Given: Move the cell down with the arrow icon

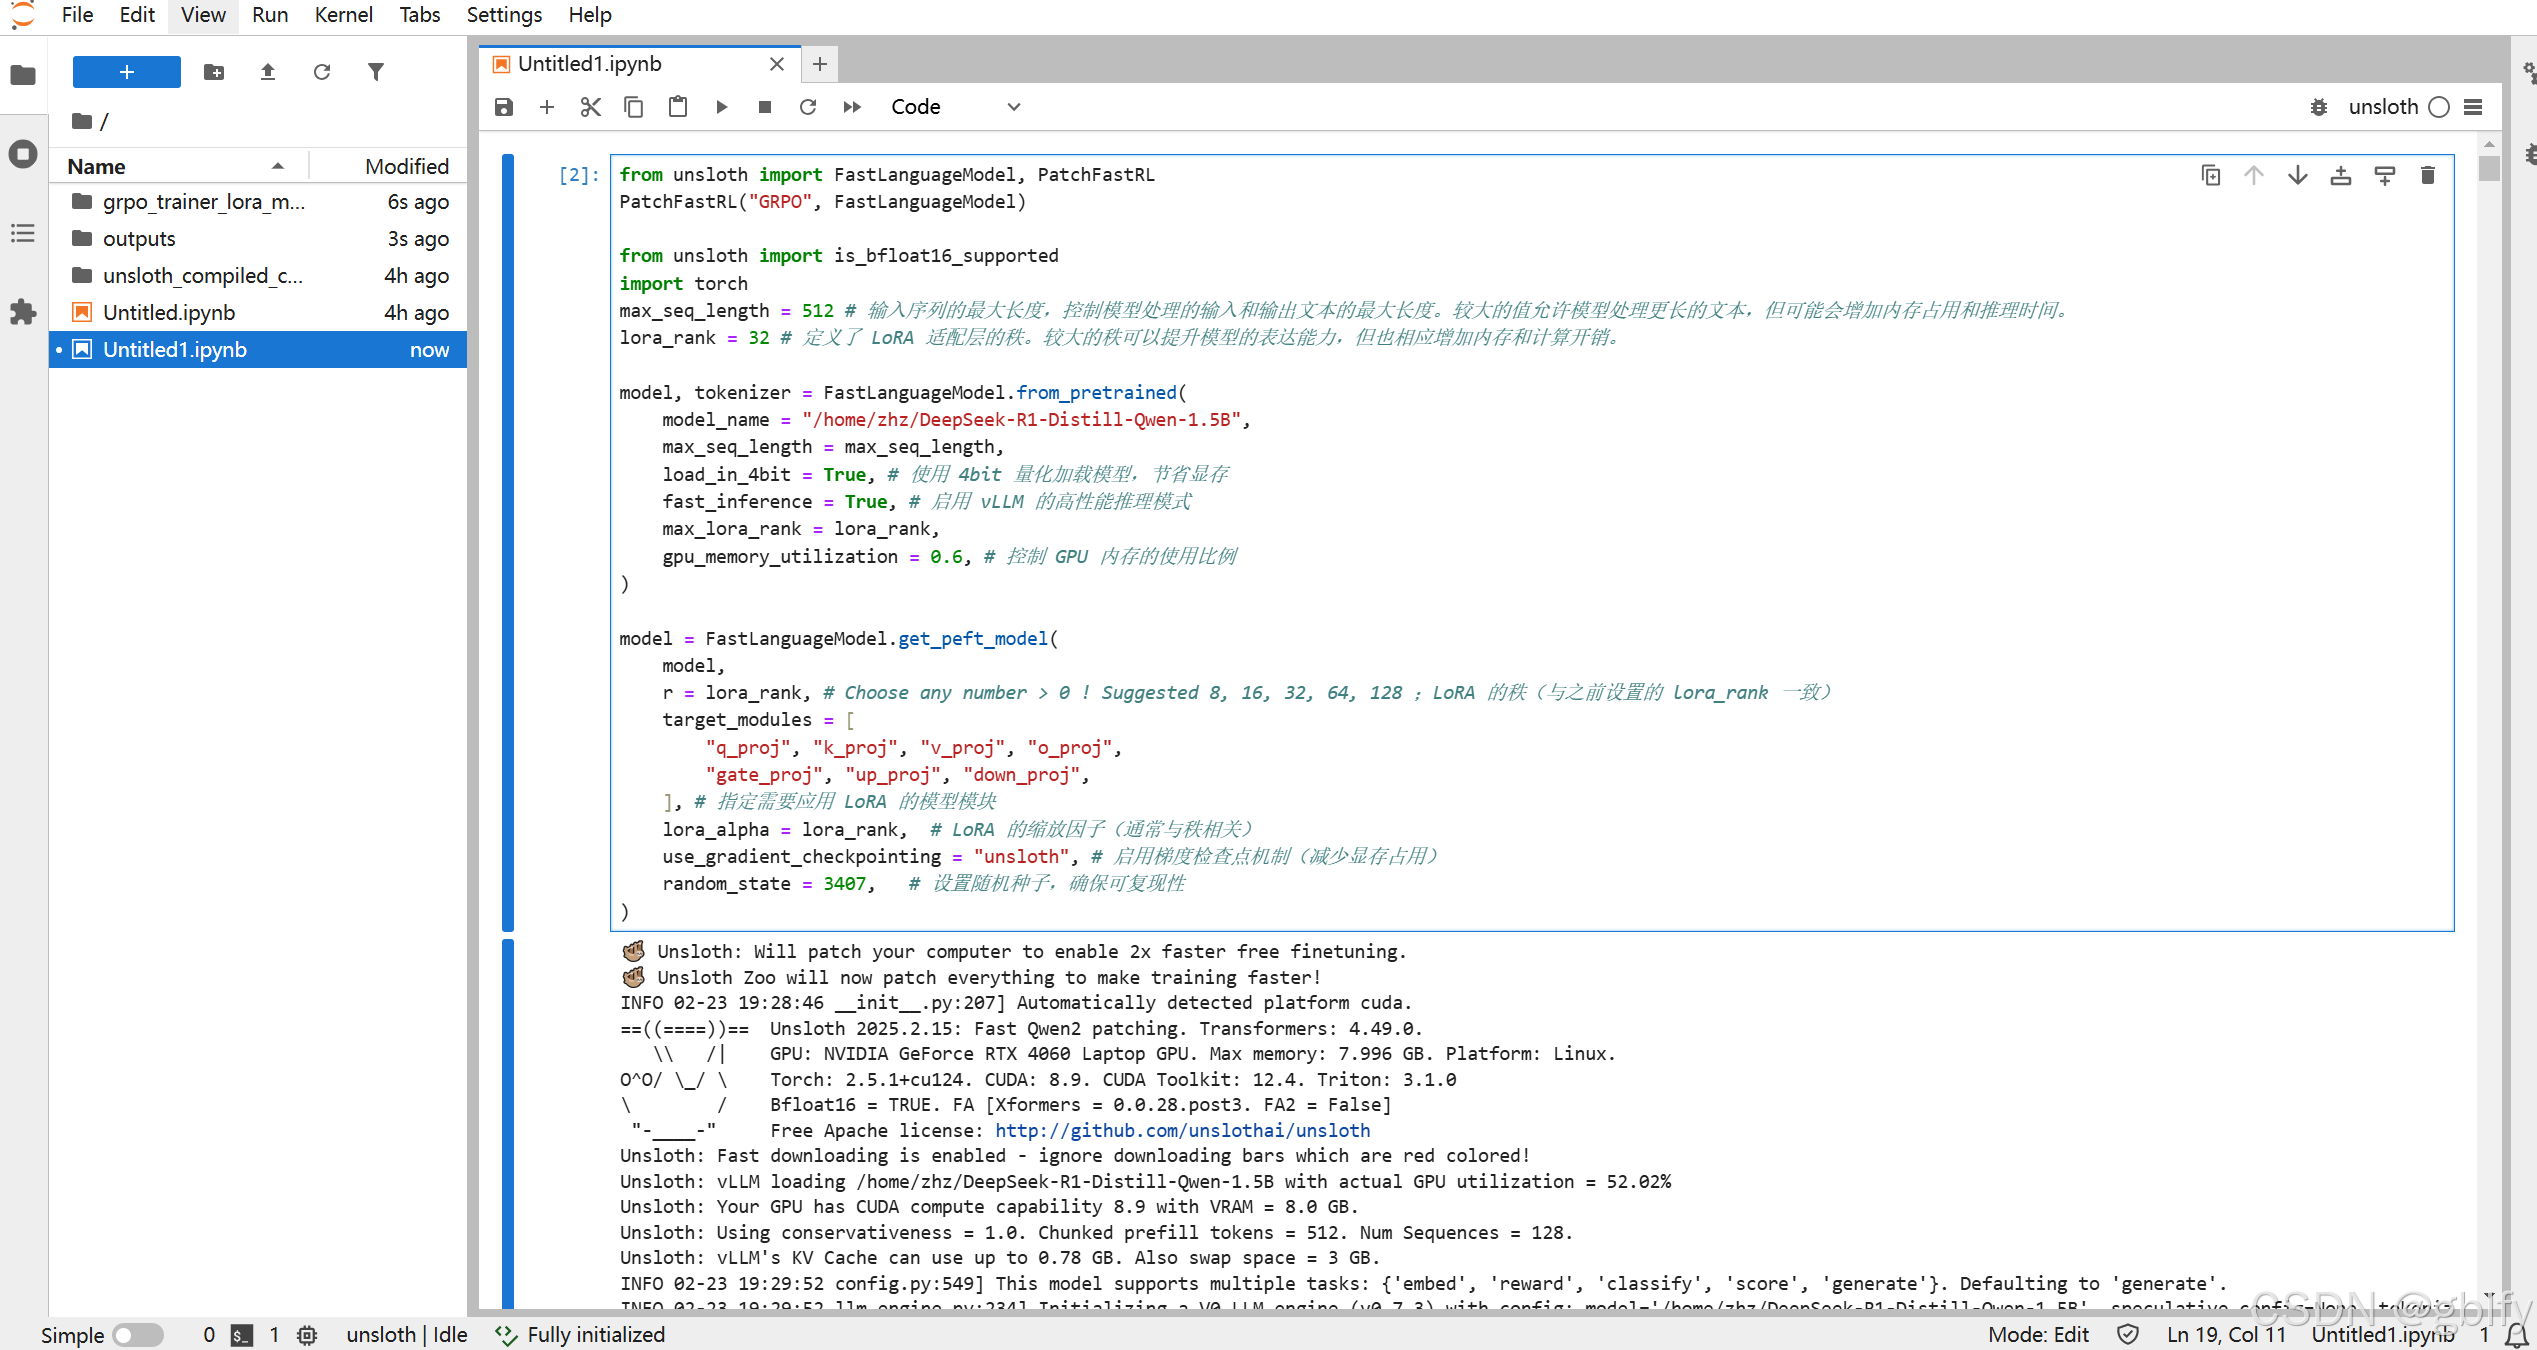Looking at the screenshot, I should click(2297, 176).
